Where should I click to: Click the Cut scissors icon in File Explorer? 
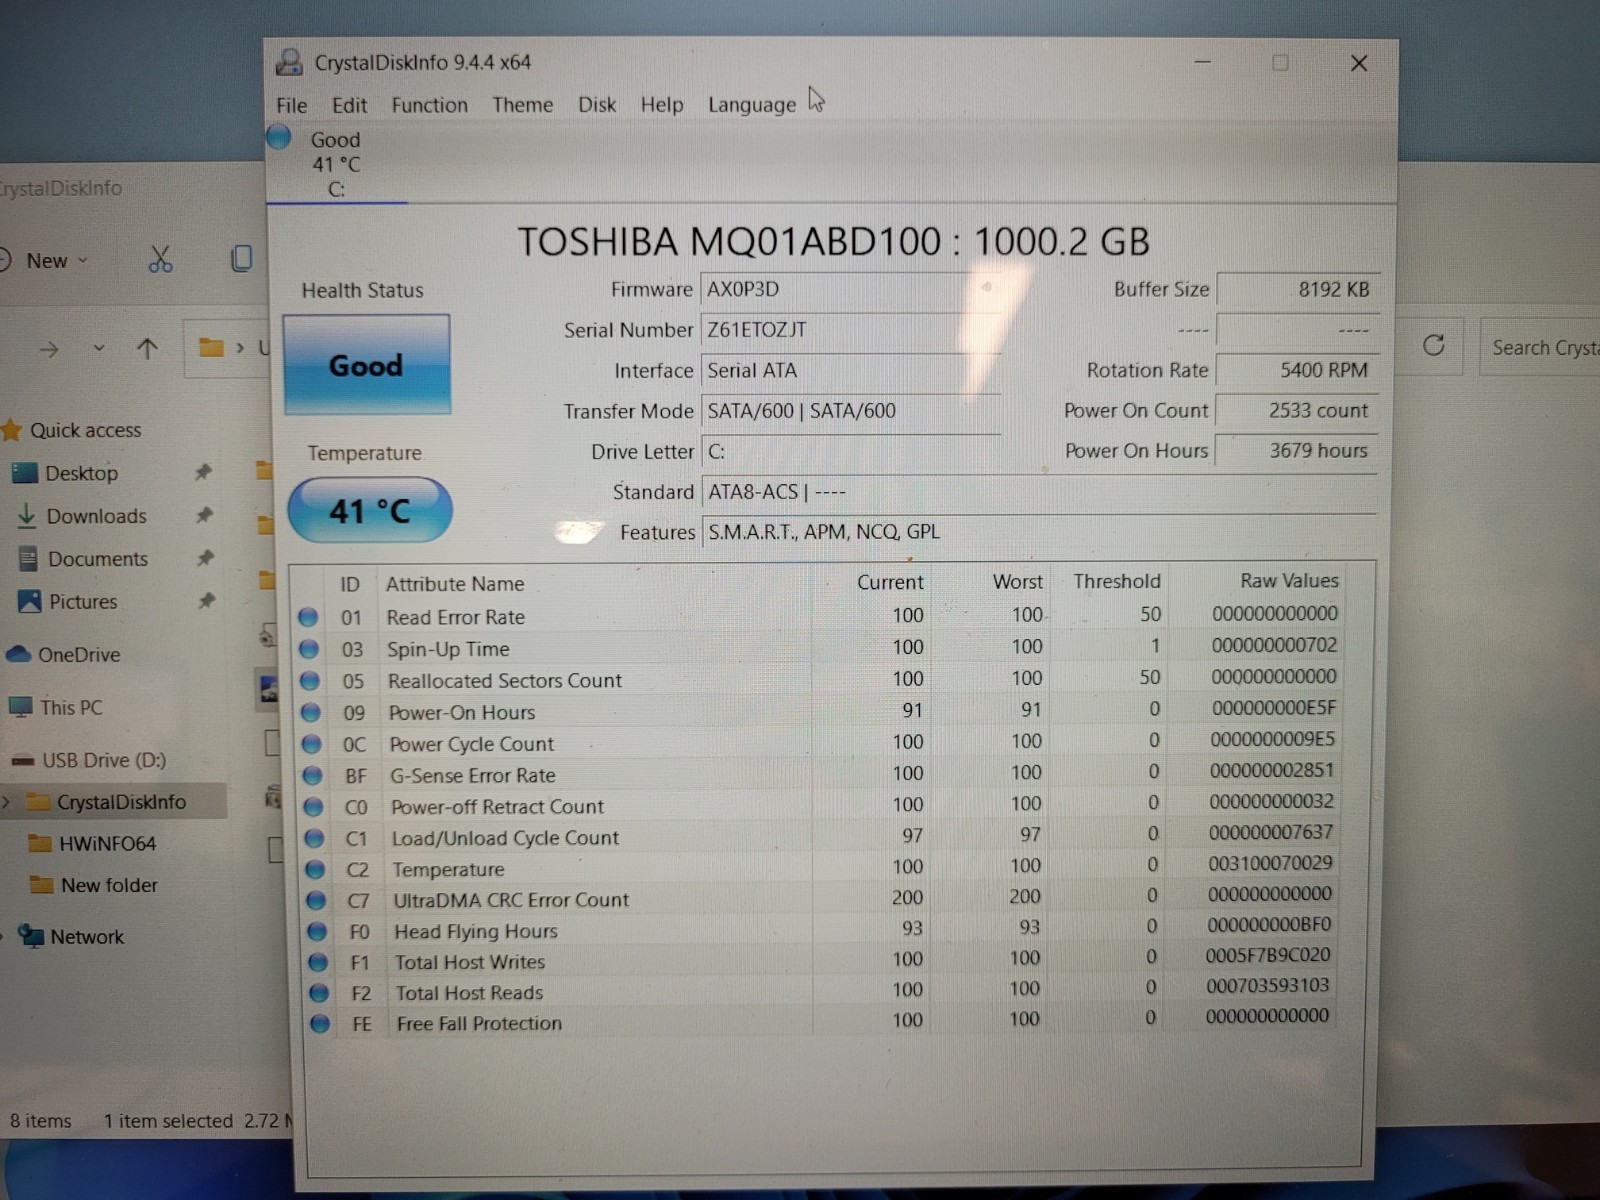pos(160,260)
